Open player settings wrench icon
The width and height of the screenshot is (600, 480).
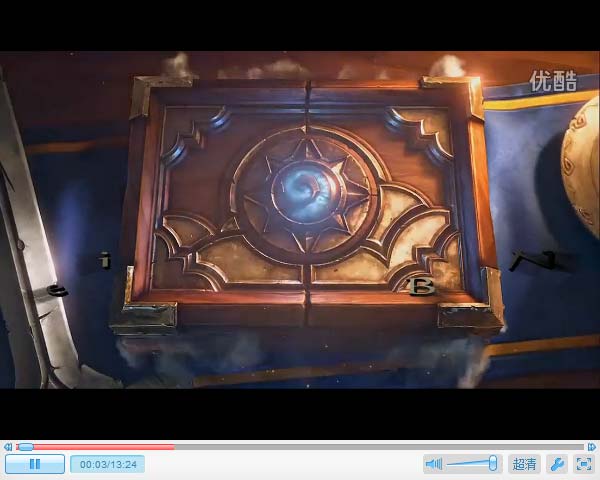pos(557,464)
